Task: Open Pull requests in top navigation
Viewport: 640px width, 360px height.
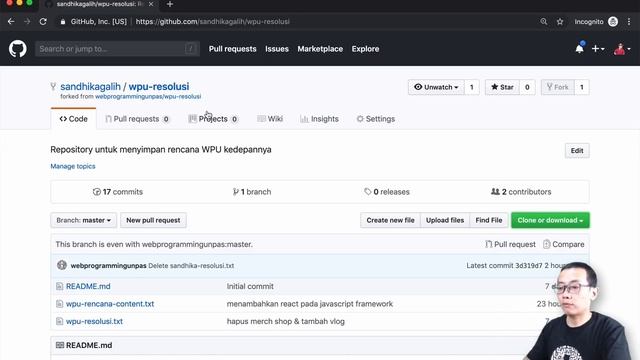Action: pos(233,49)
